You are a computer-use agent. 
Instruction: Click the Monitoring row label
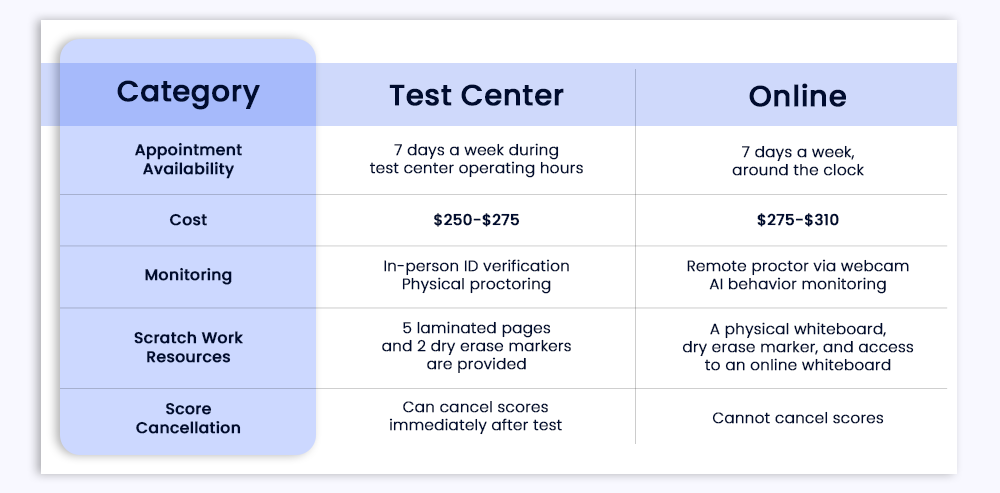tap(188, 275)
